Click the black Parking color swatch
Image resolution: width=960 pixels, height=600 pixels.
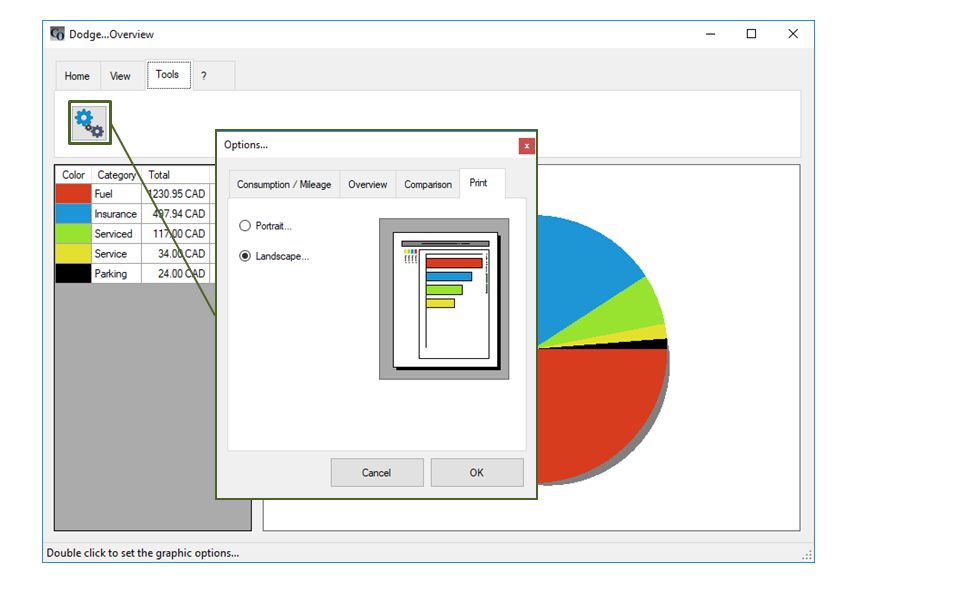73,274
